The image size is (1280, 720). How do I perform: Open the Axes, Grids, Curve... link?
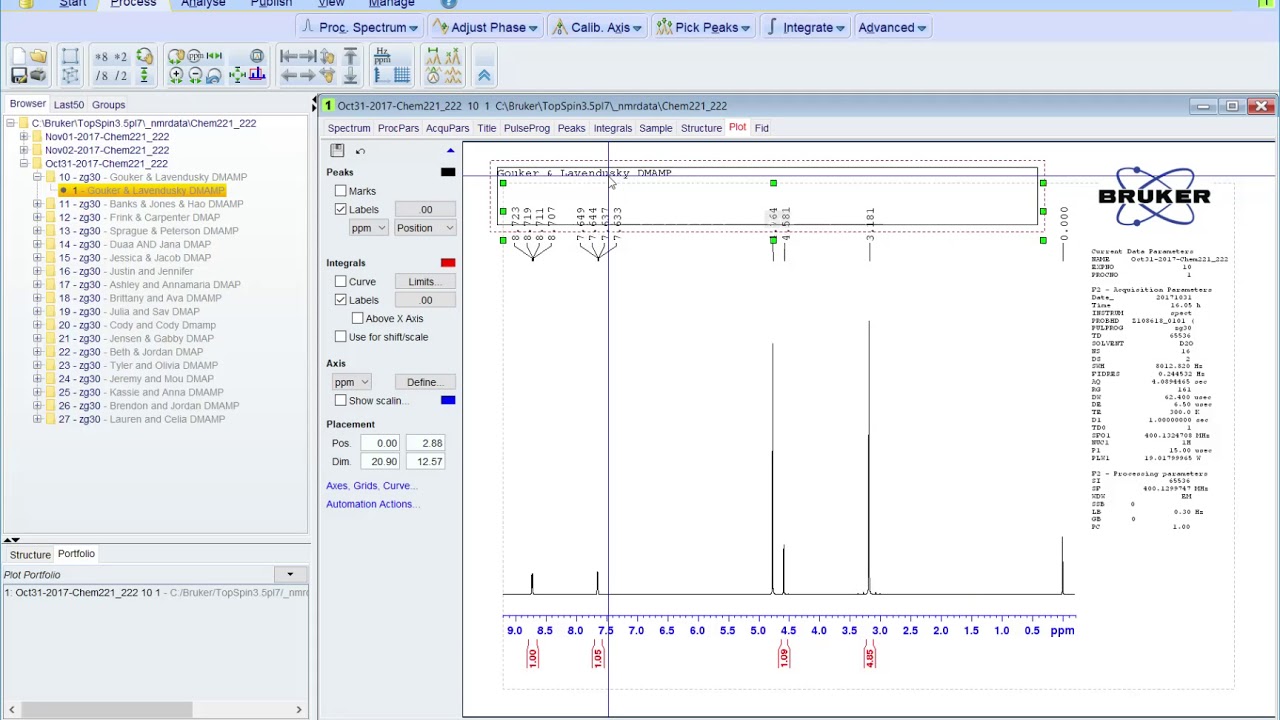tap(370, 486)
